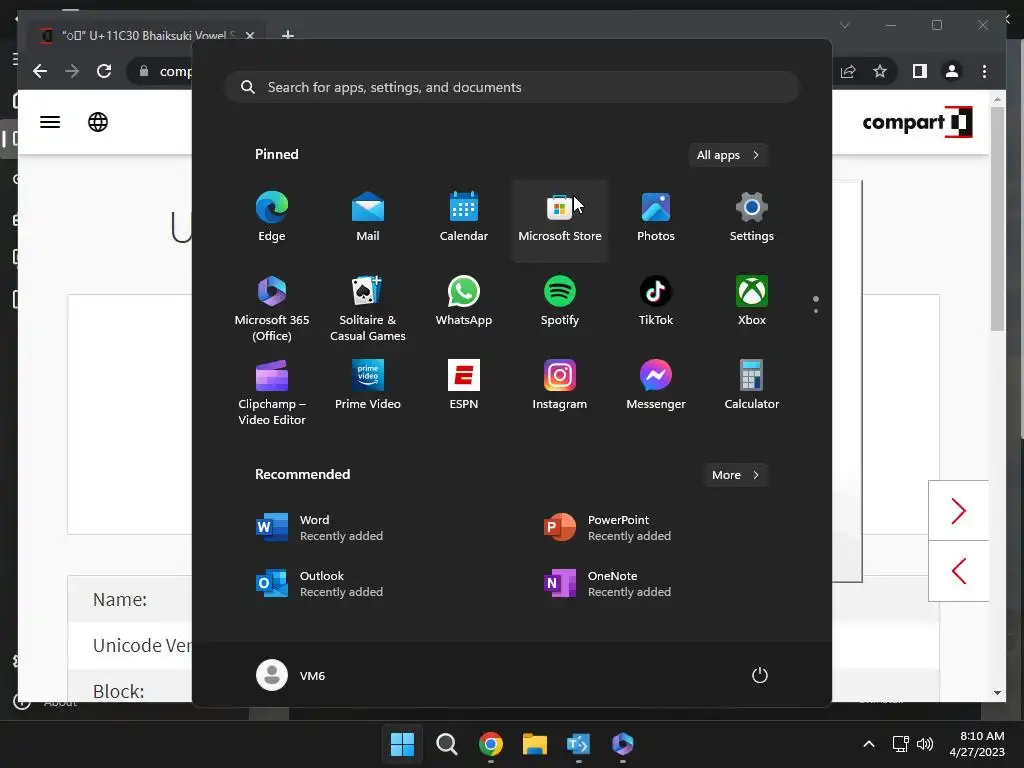Close the Bhaiksuki Vowel tab
Image resolution: width=1024 pixels, height=768 pixels.
point(249,35)
